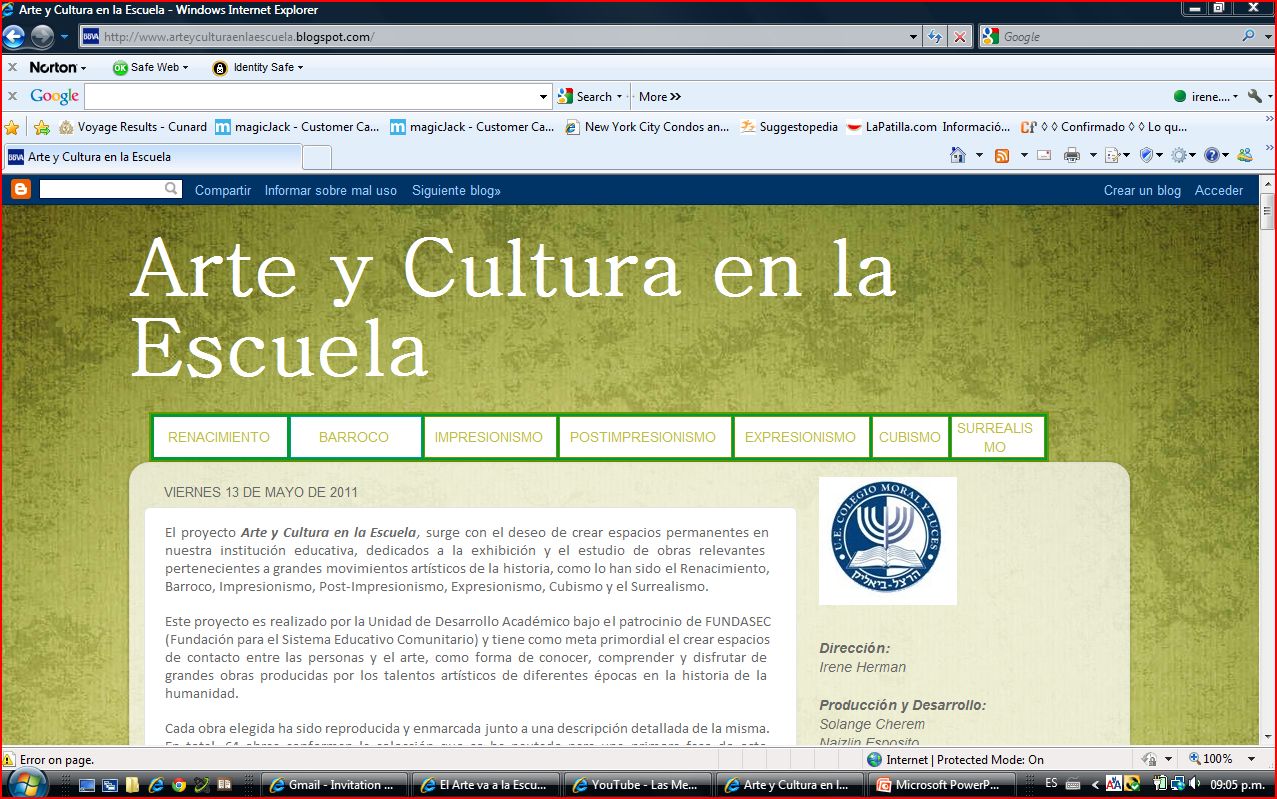Expand the Norton menu dropdown
The image size is (1277, 799).
83,68
